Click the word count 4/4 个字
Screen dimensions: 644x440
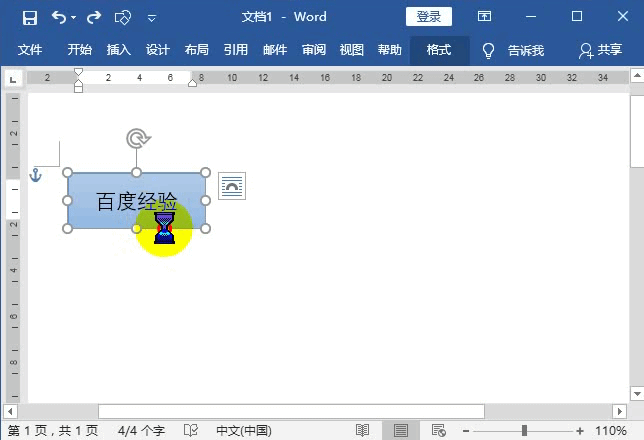(141, 431)
